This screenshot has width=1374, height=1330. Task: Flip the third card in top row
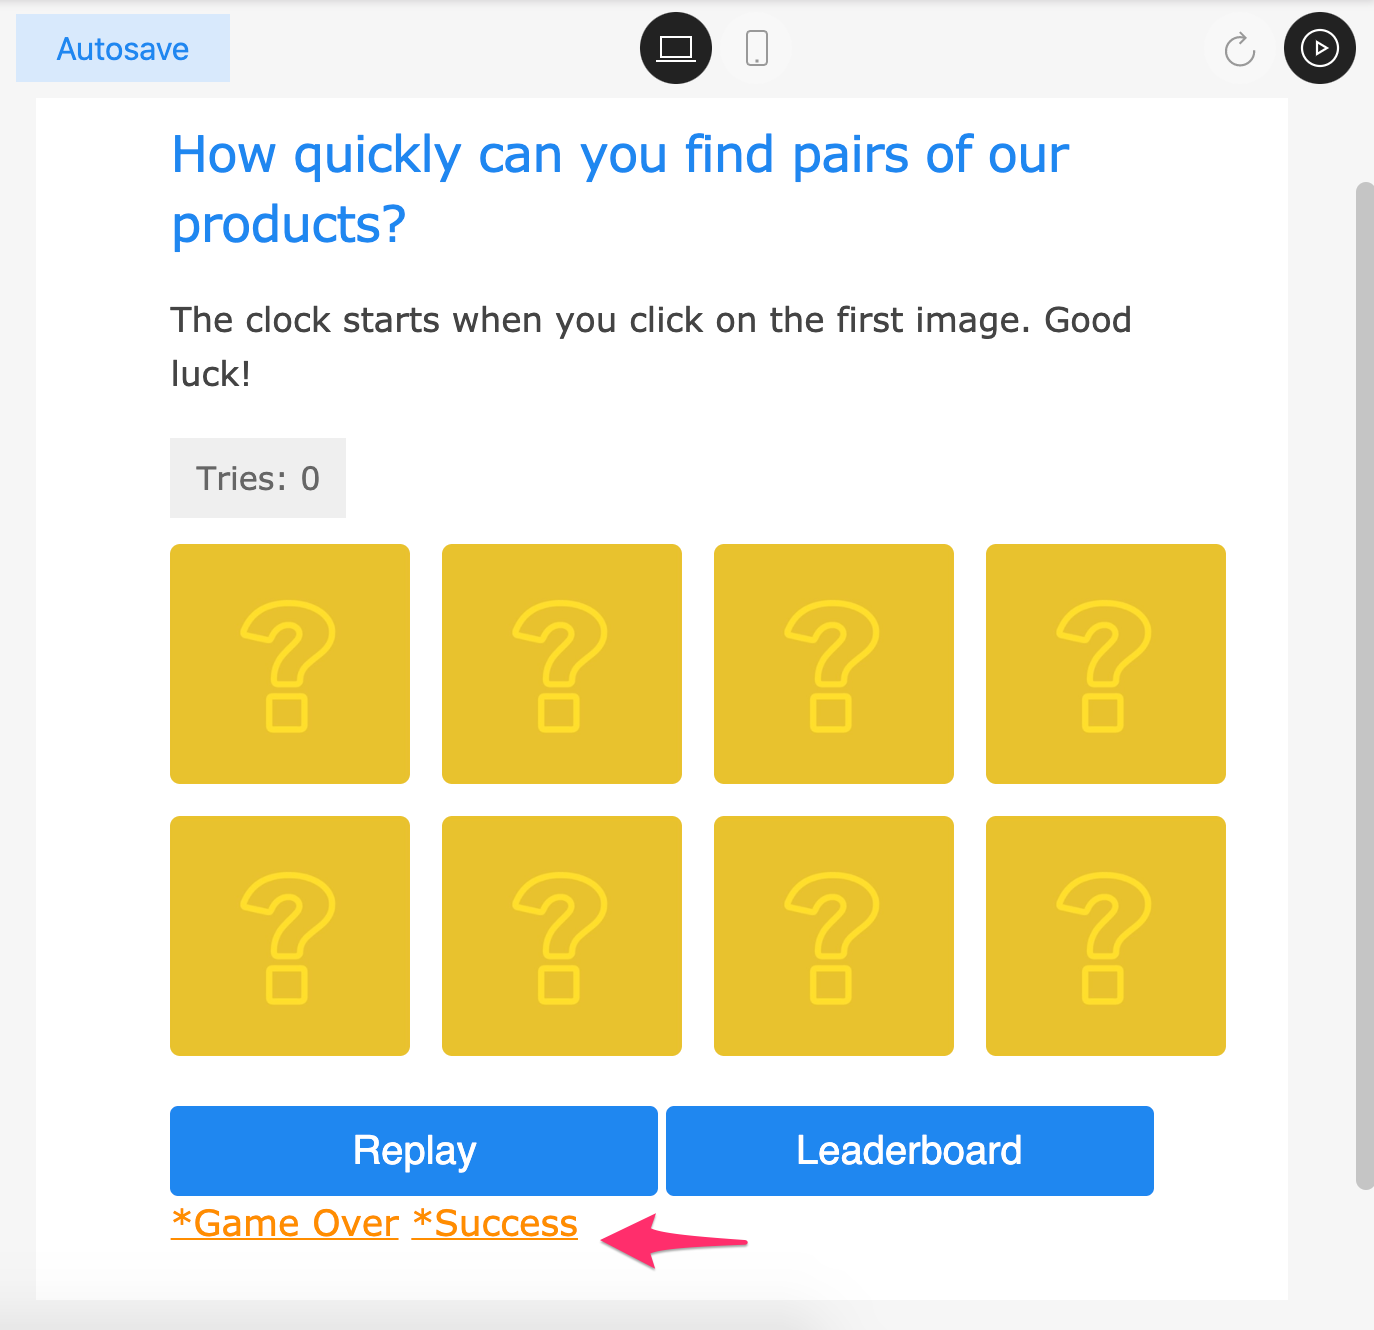point(834,664)
